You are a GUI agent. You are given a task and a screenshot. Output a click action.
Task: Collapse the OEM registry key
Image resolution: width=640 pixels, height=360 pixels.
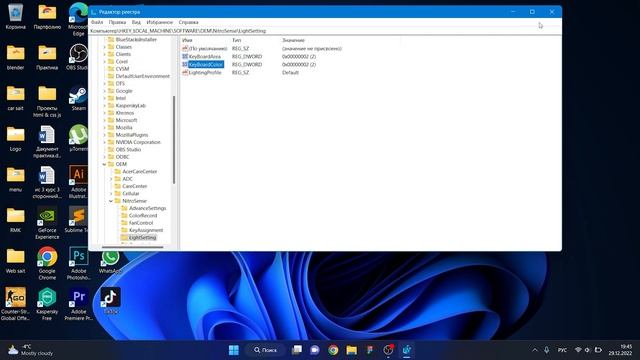(x=104, y=164)
